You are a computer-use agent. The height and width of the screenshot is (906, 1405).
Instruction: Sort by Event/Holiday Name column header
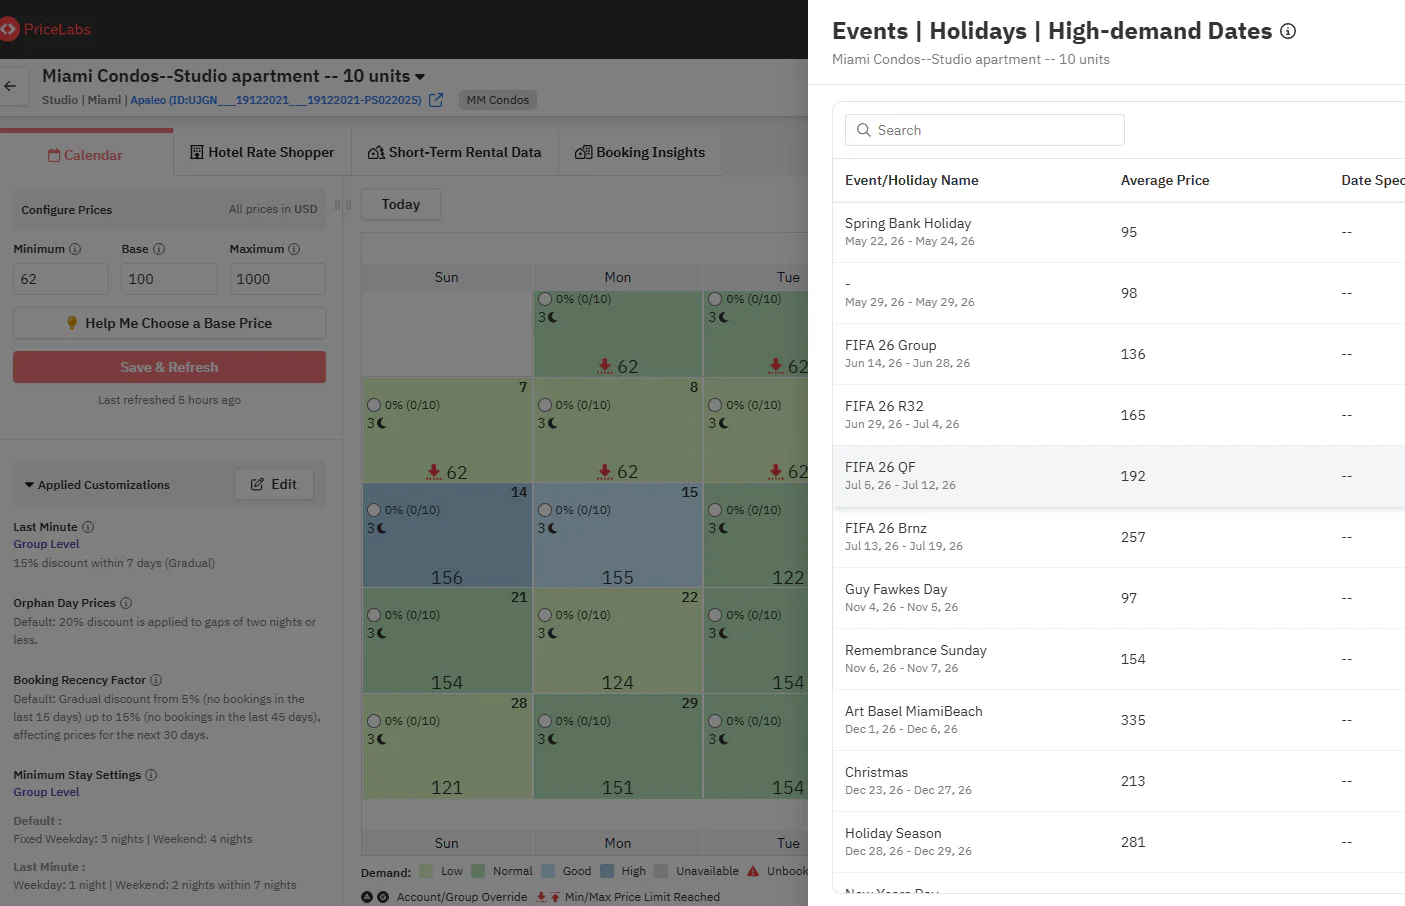912,180
